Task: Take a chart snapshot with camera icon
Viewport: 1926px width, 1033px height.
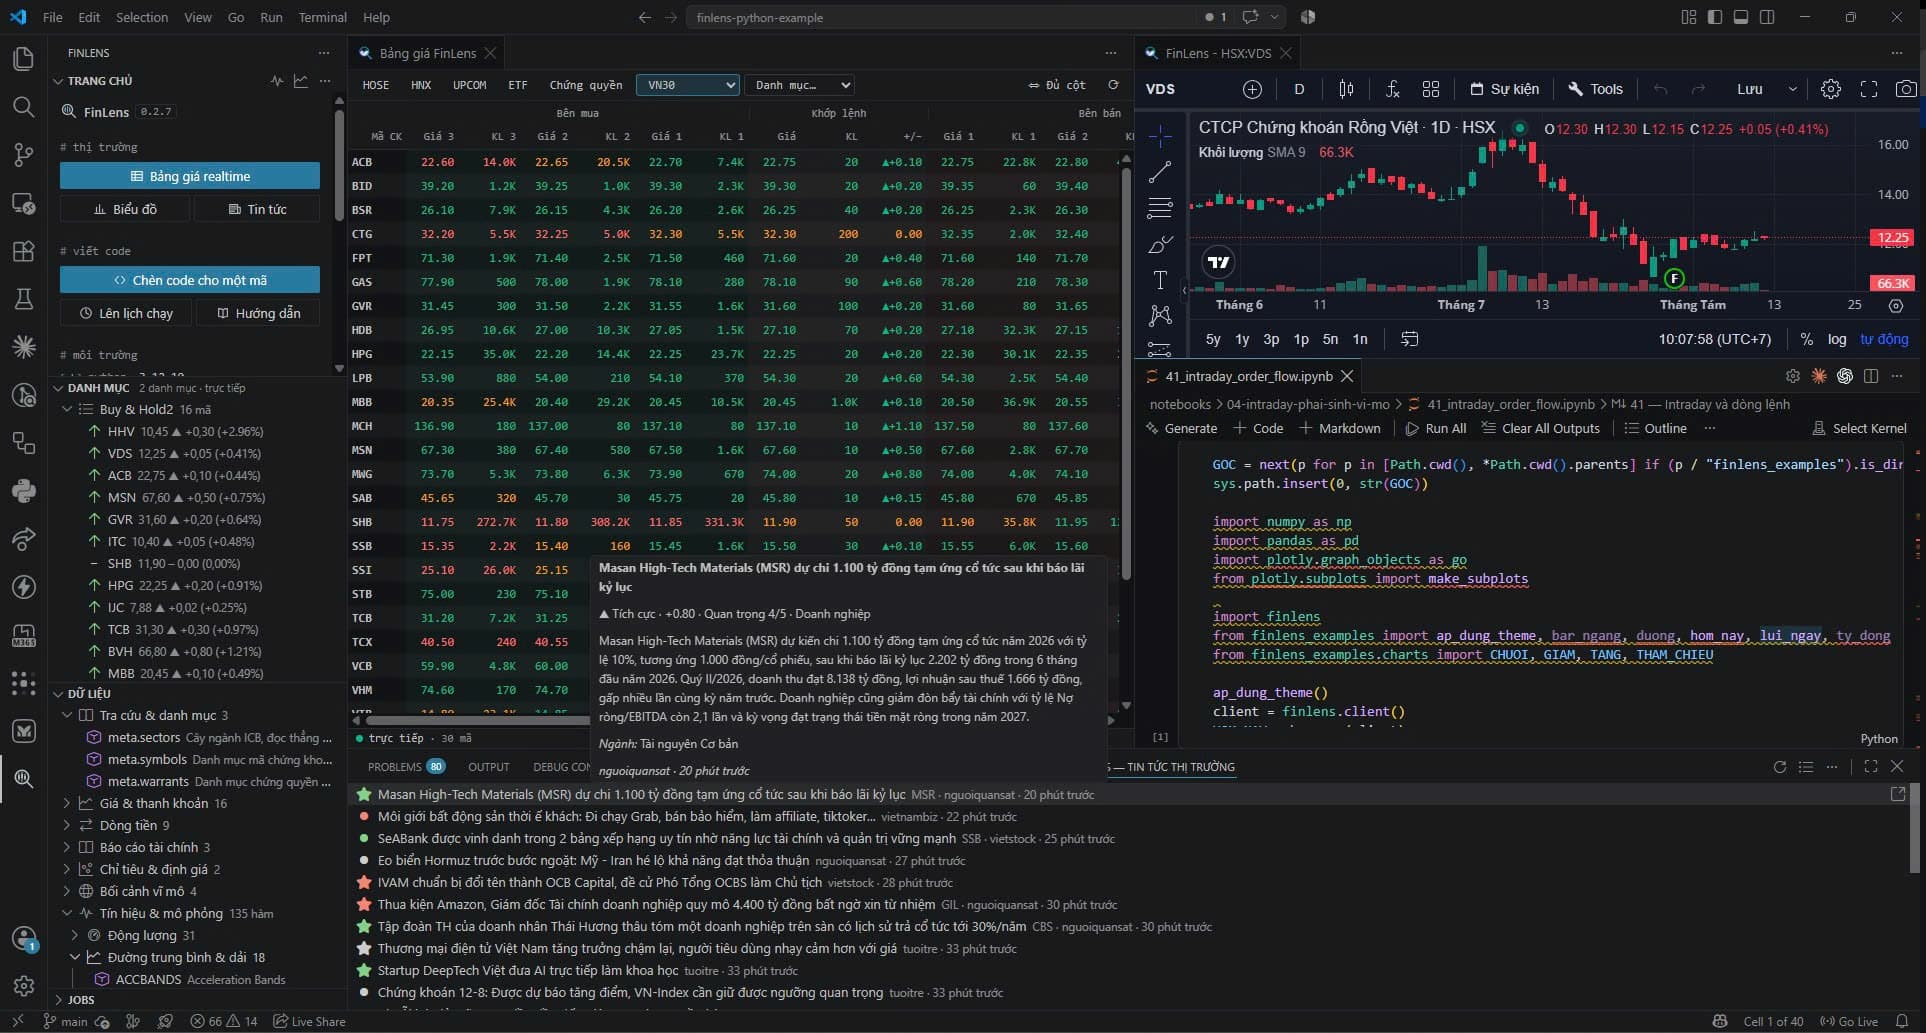Action: point(1906,89)
